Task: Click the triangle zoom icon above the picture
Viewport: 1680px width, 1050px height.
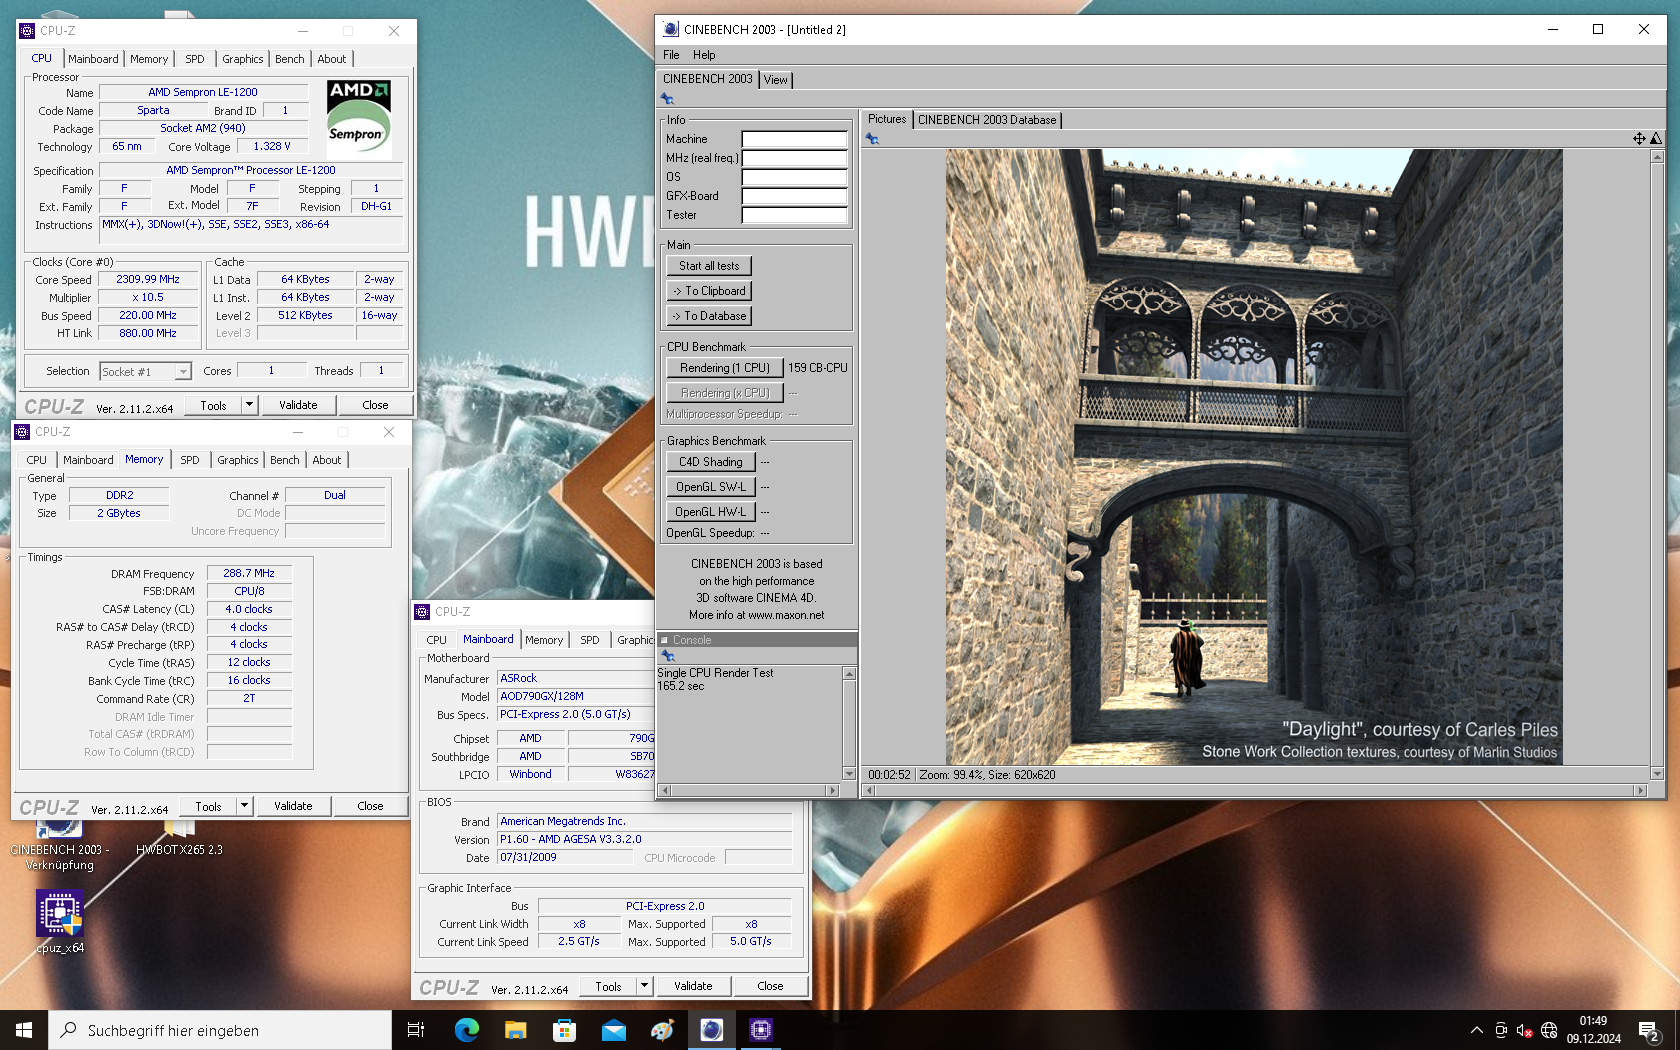Action: pyautogui.click(x=1656, y=139)
